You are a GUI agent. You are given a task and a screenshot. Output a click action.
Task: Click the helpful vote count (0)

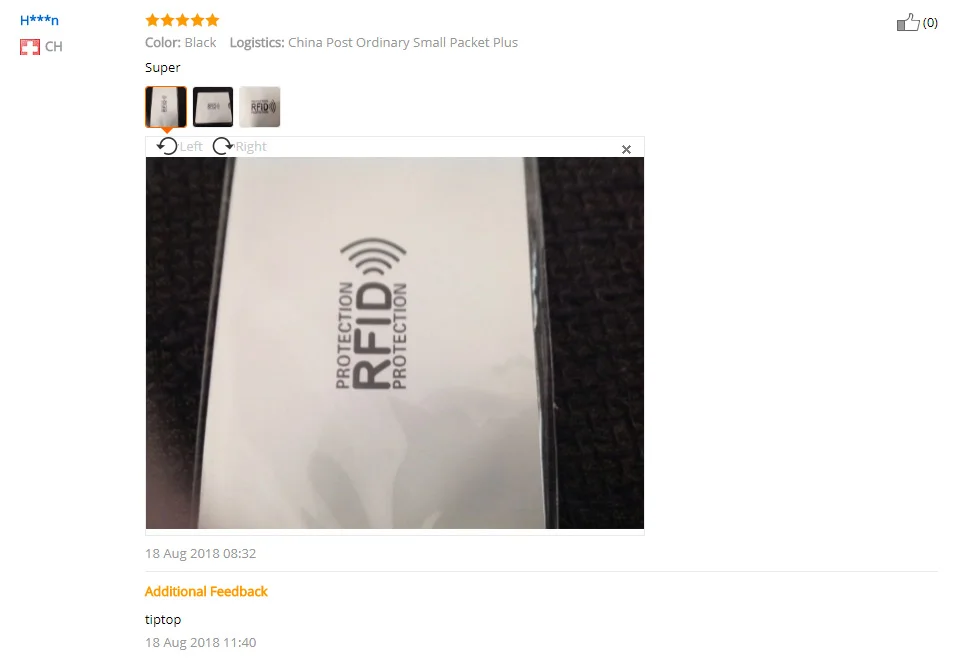930,23
